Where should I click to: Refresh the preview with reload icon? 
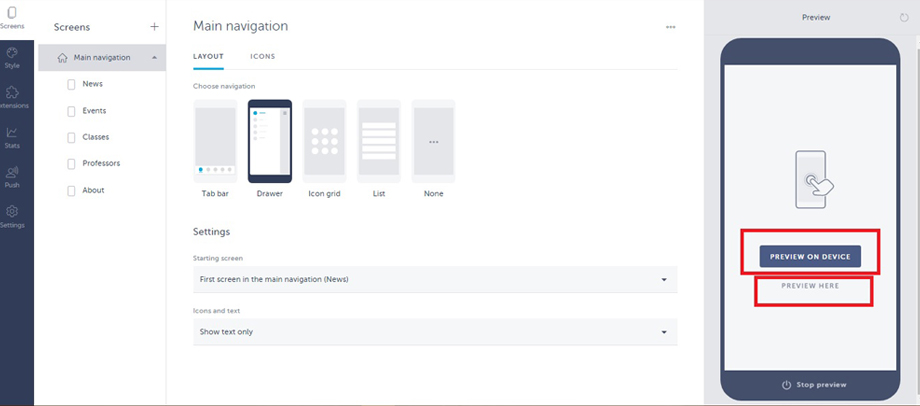(x=904, y=18)
